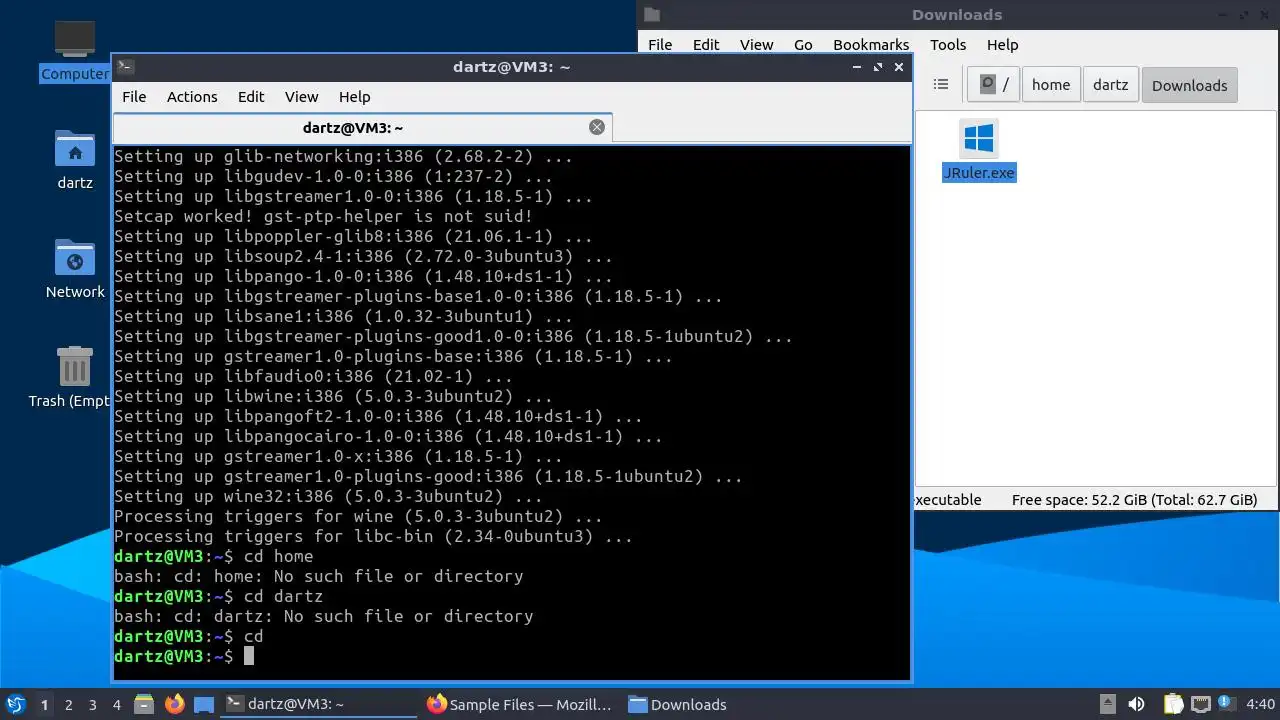Launch file manager from panel quicklaunch

144,704
